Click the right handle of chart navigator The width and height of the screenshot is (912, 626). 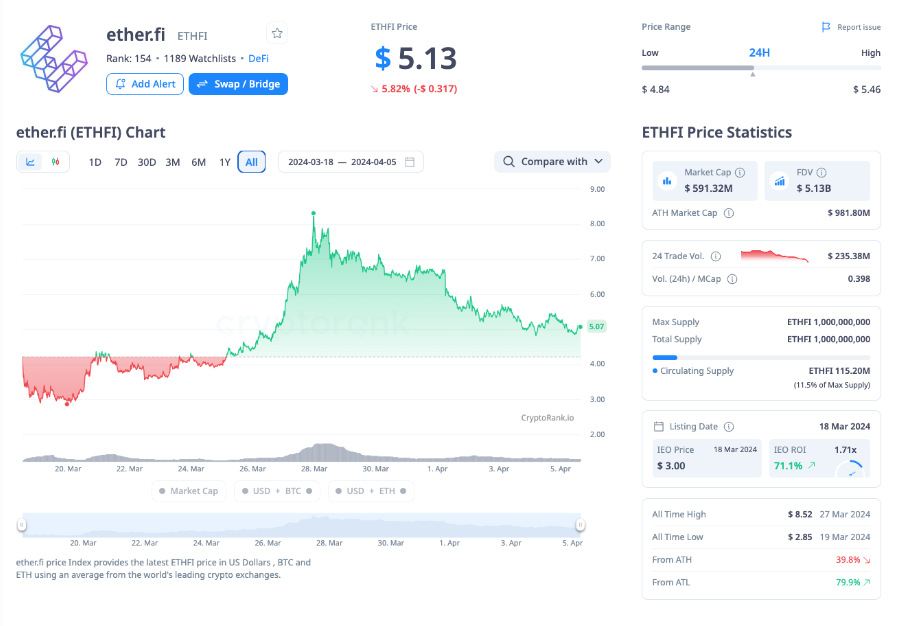pos(580,525)
